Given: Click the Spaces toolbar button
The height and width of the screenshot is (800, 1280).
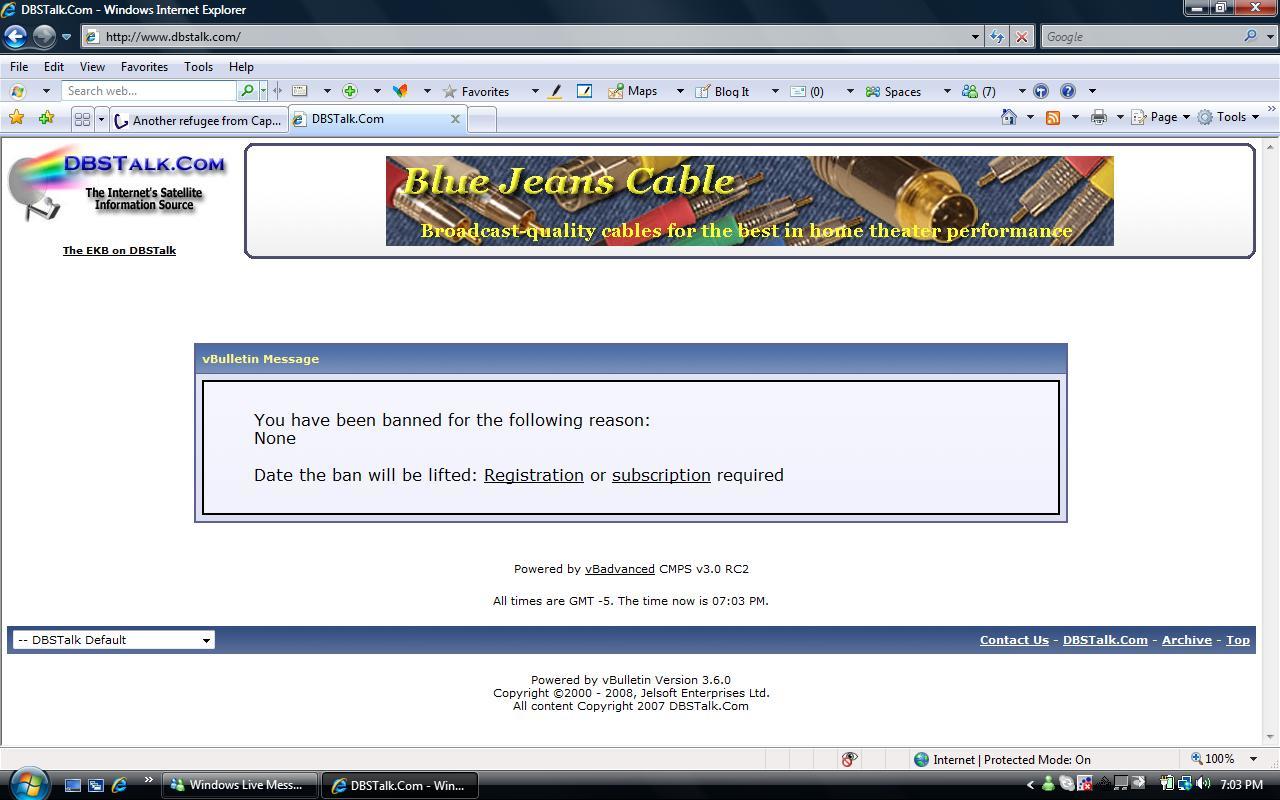Looking at the screenshot, I should [x=894, y=91].
